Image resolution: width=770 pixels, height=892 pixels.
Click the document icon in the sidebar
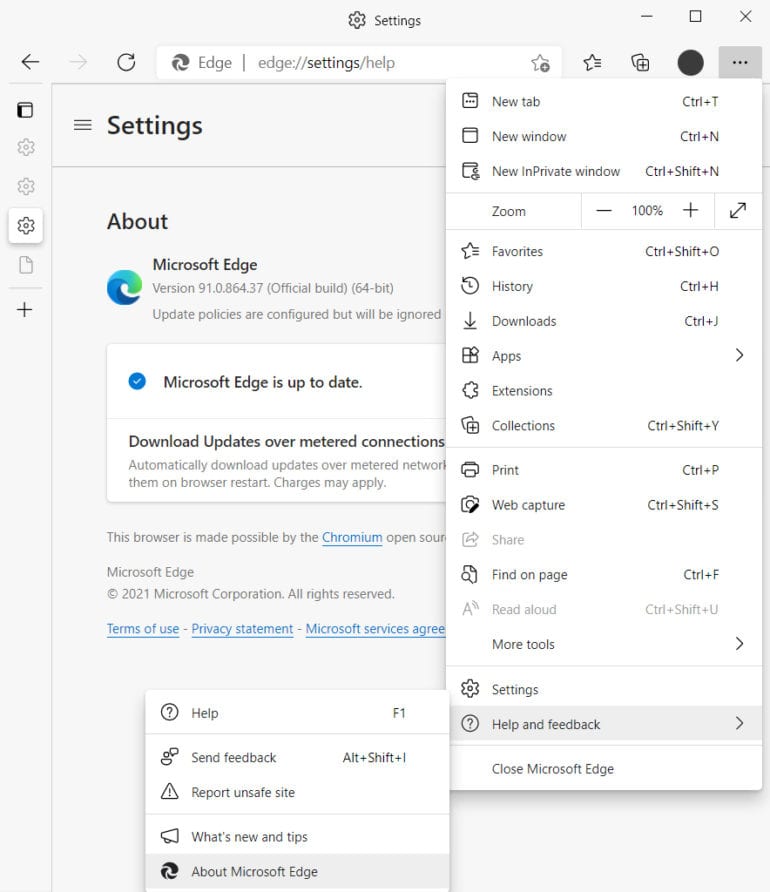coord(25,266)
